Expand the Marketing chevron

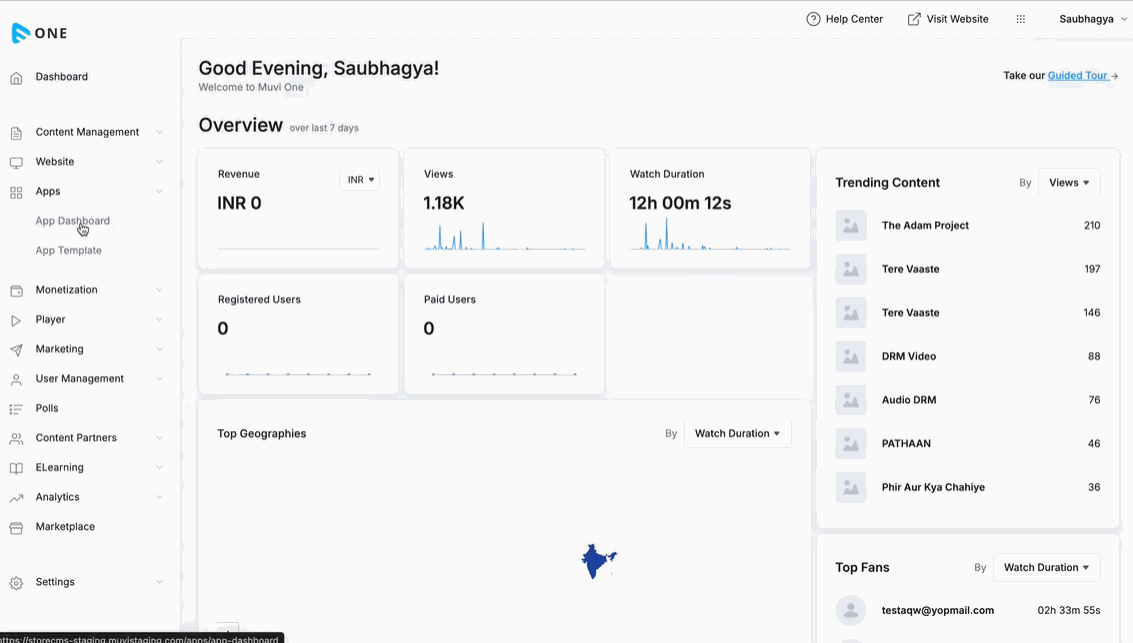(x=160, y=349)
